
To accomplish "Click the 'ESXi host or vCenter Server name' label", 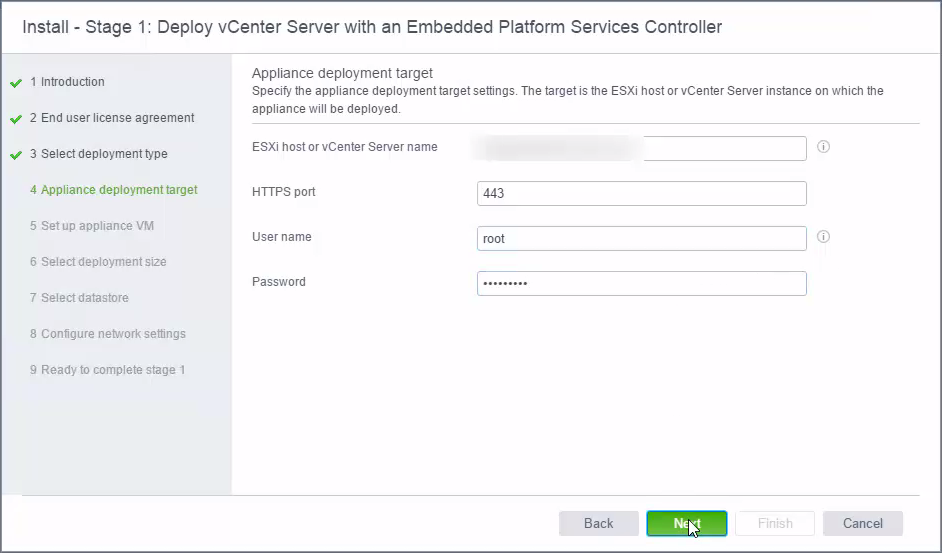I will (345, 147).
